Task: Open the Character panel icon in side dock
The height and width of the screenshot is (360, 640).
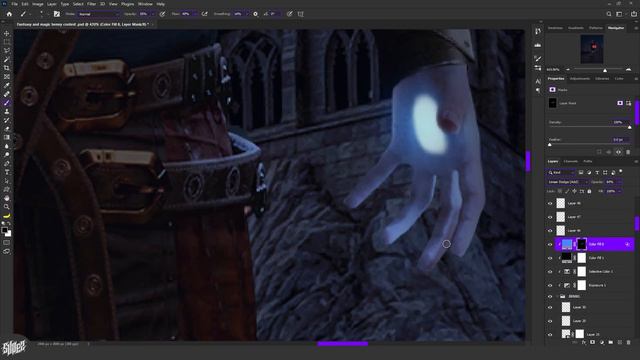Action: coord(538,81)
